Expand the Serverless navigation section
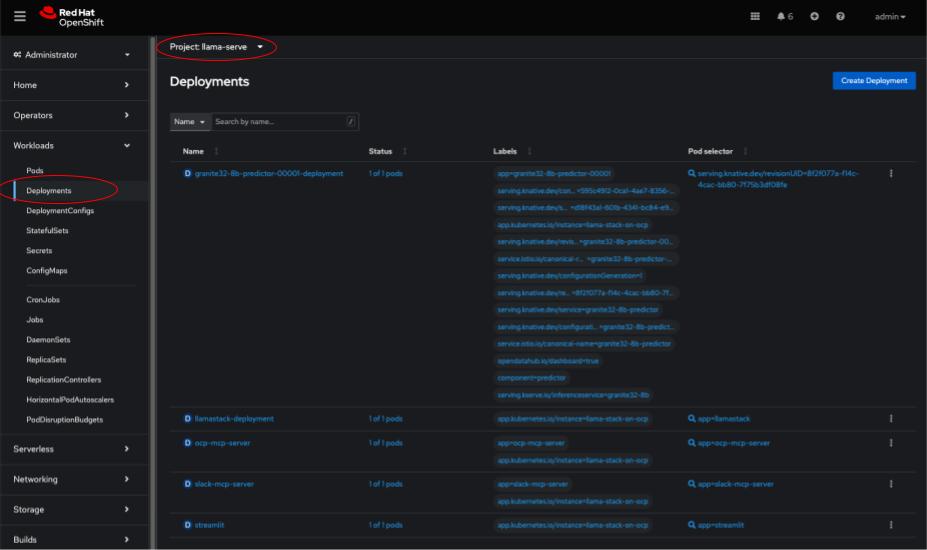This screenshot has width=927, height=550. pos(72,449)
